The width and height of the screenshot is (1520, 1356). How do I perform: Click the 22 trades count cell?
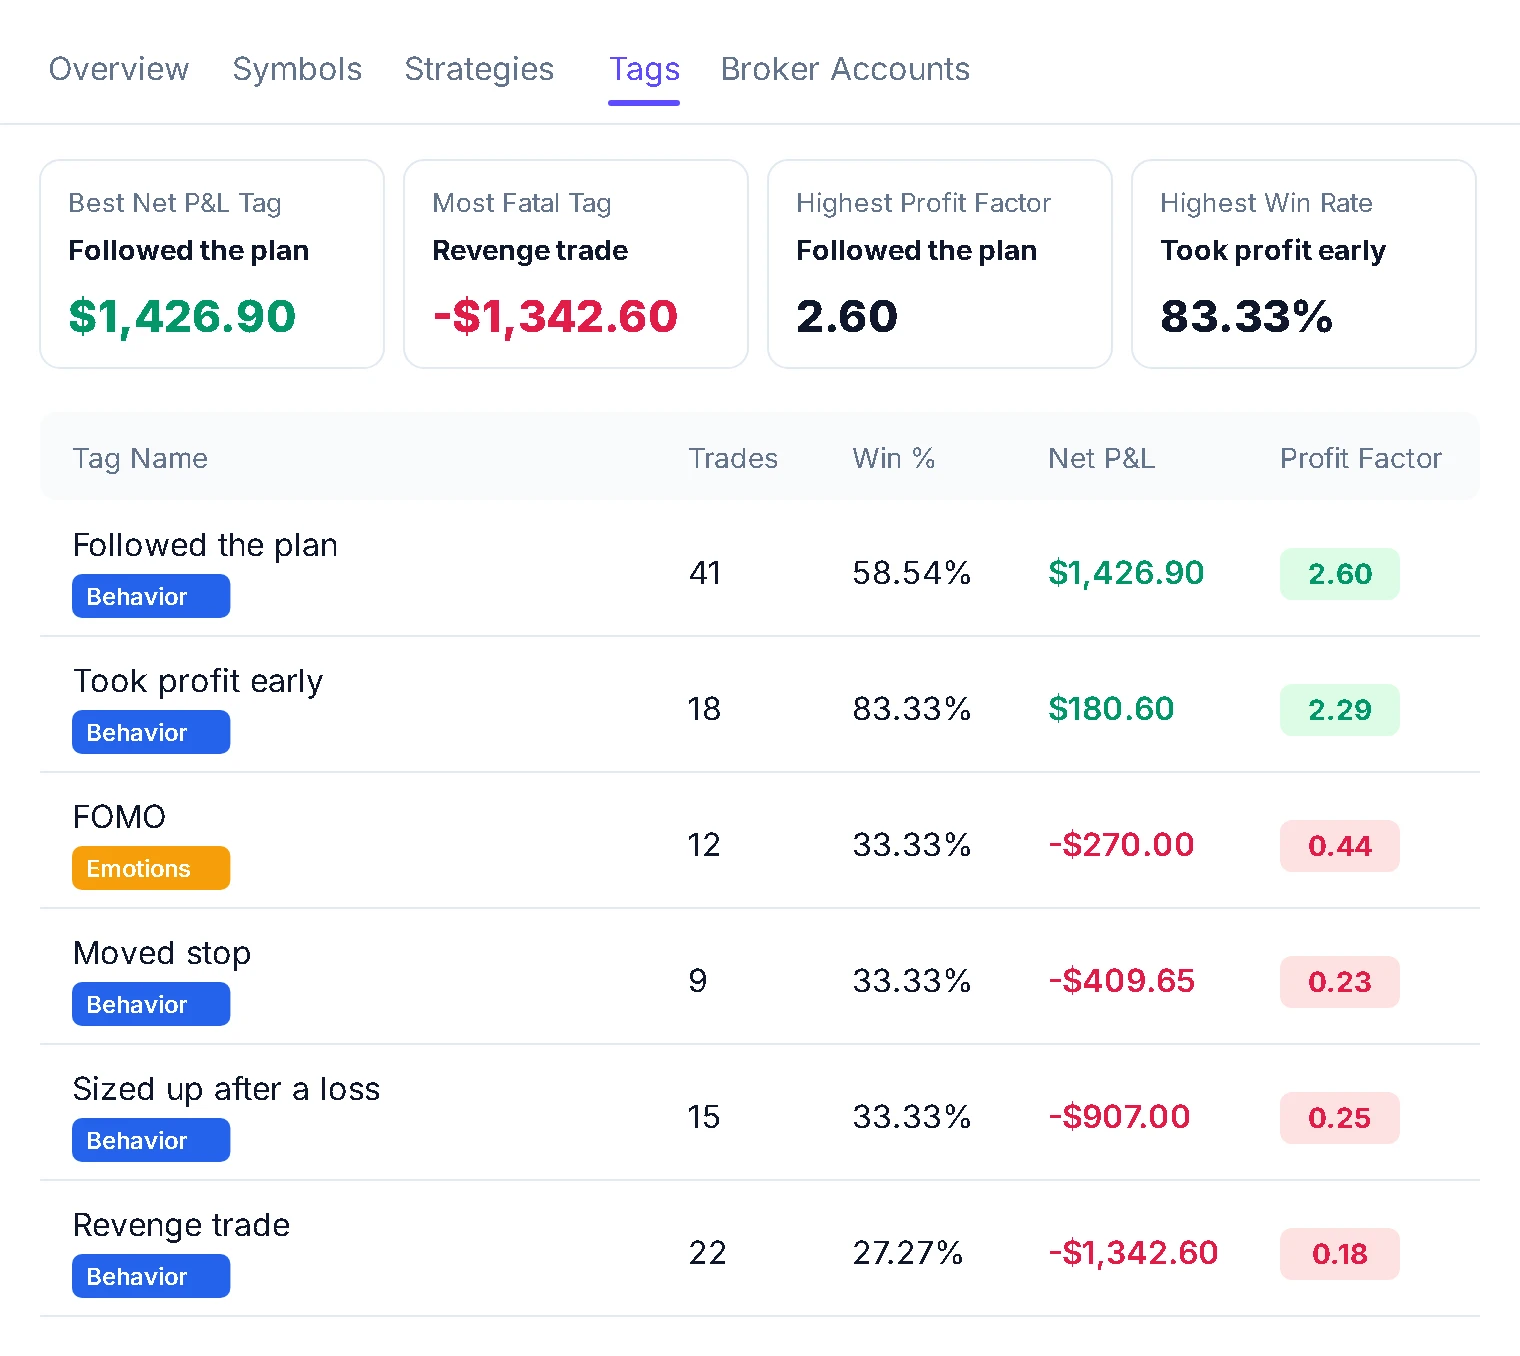(707, 1253)
